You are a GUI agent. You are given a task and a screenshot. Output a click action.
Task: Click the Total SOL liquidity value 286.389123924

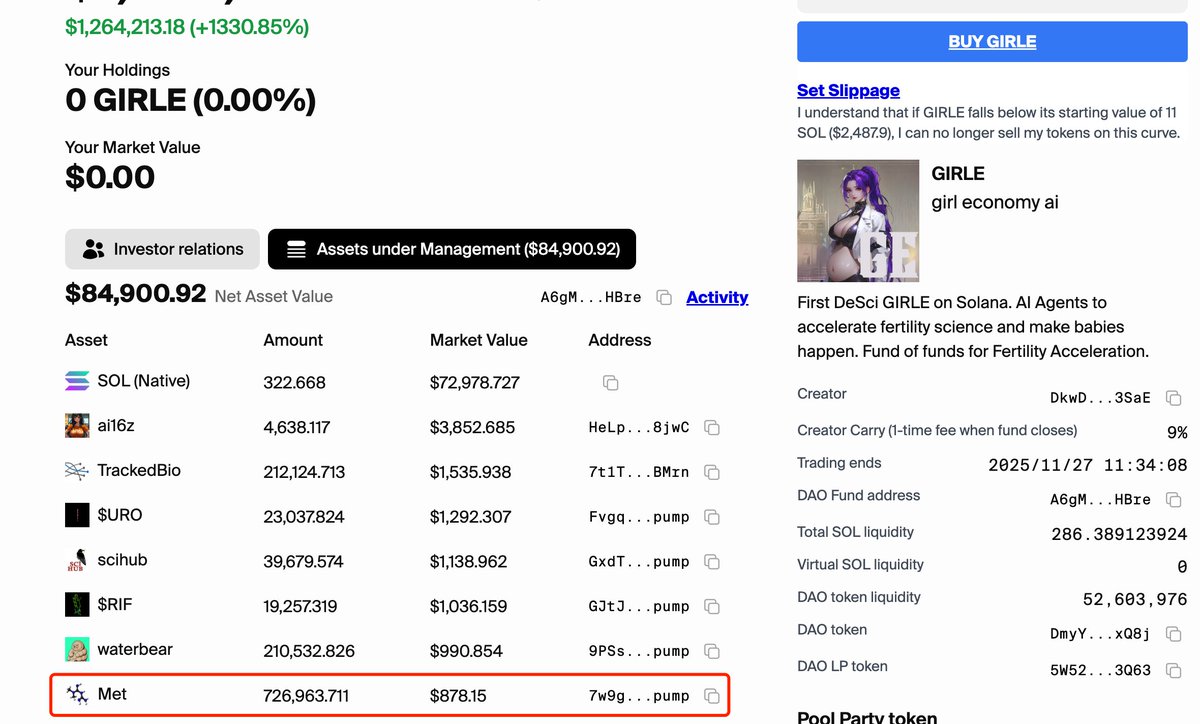click(x=1119, y=534)
